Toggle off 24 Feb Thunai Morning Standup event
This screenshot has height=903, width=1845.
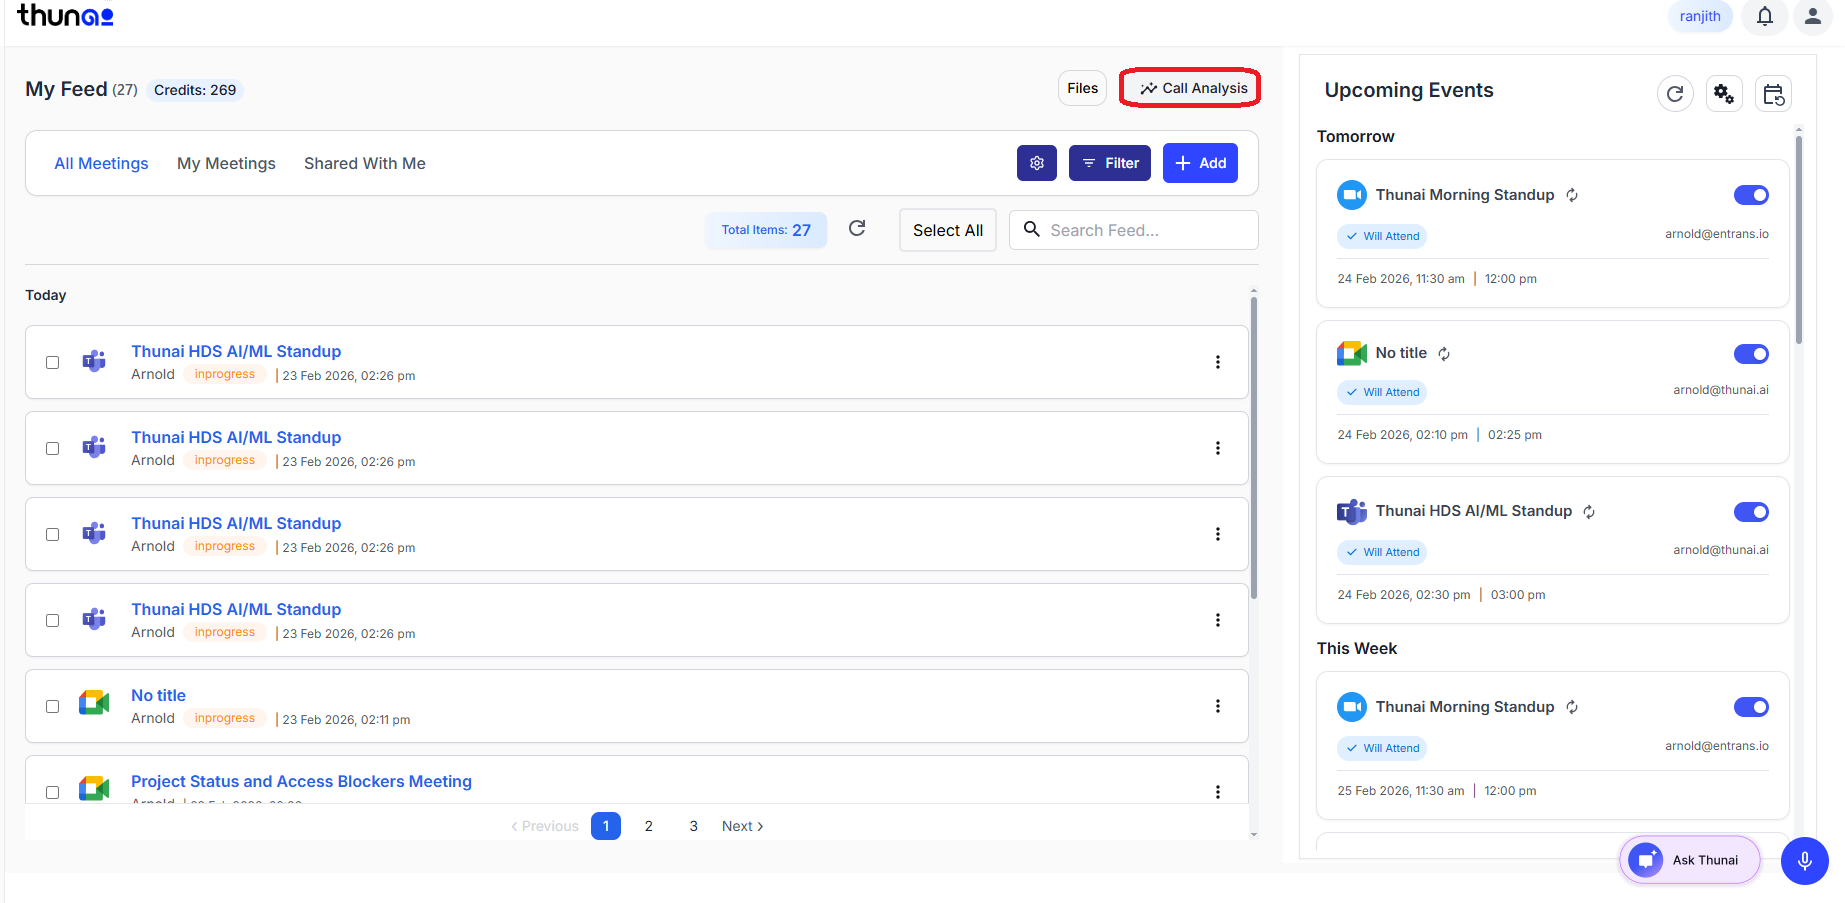(x=1751, y=195)
